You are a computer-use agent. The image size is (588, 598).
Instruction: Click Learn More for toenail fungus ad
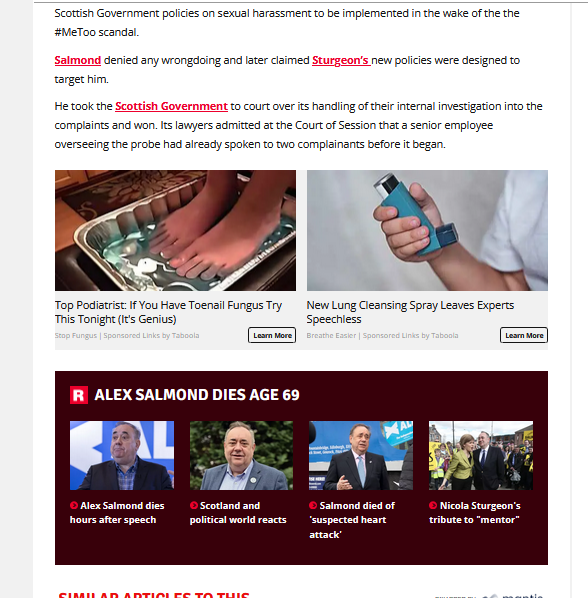coord(272,335)
